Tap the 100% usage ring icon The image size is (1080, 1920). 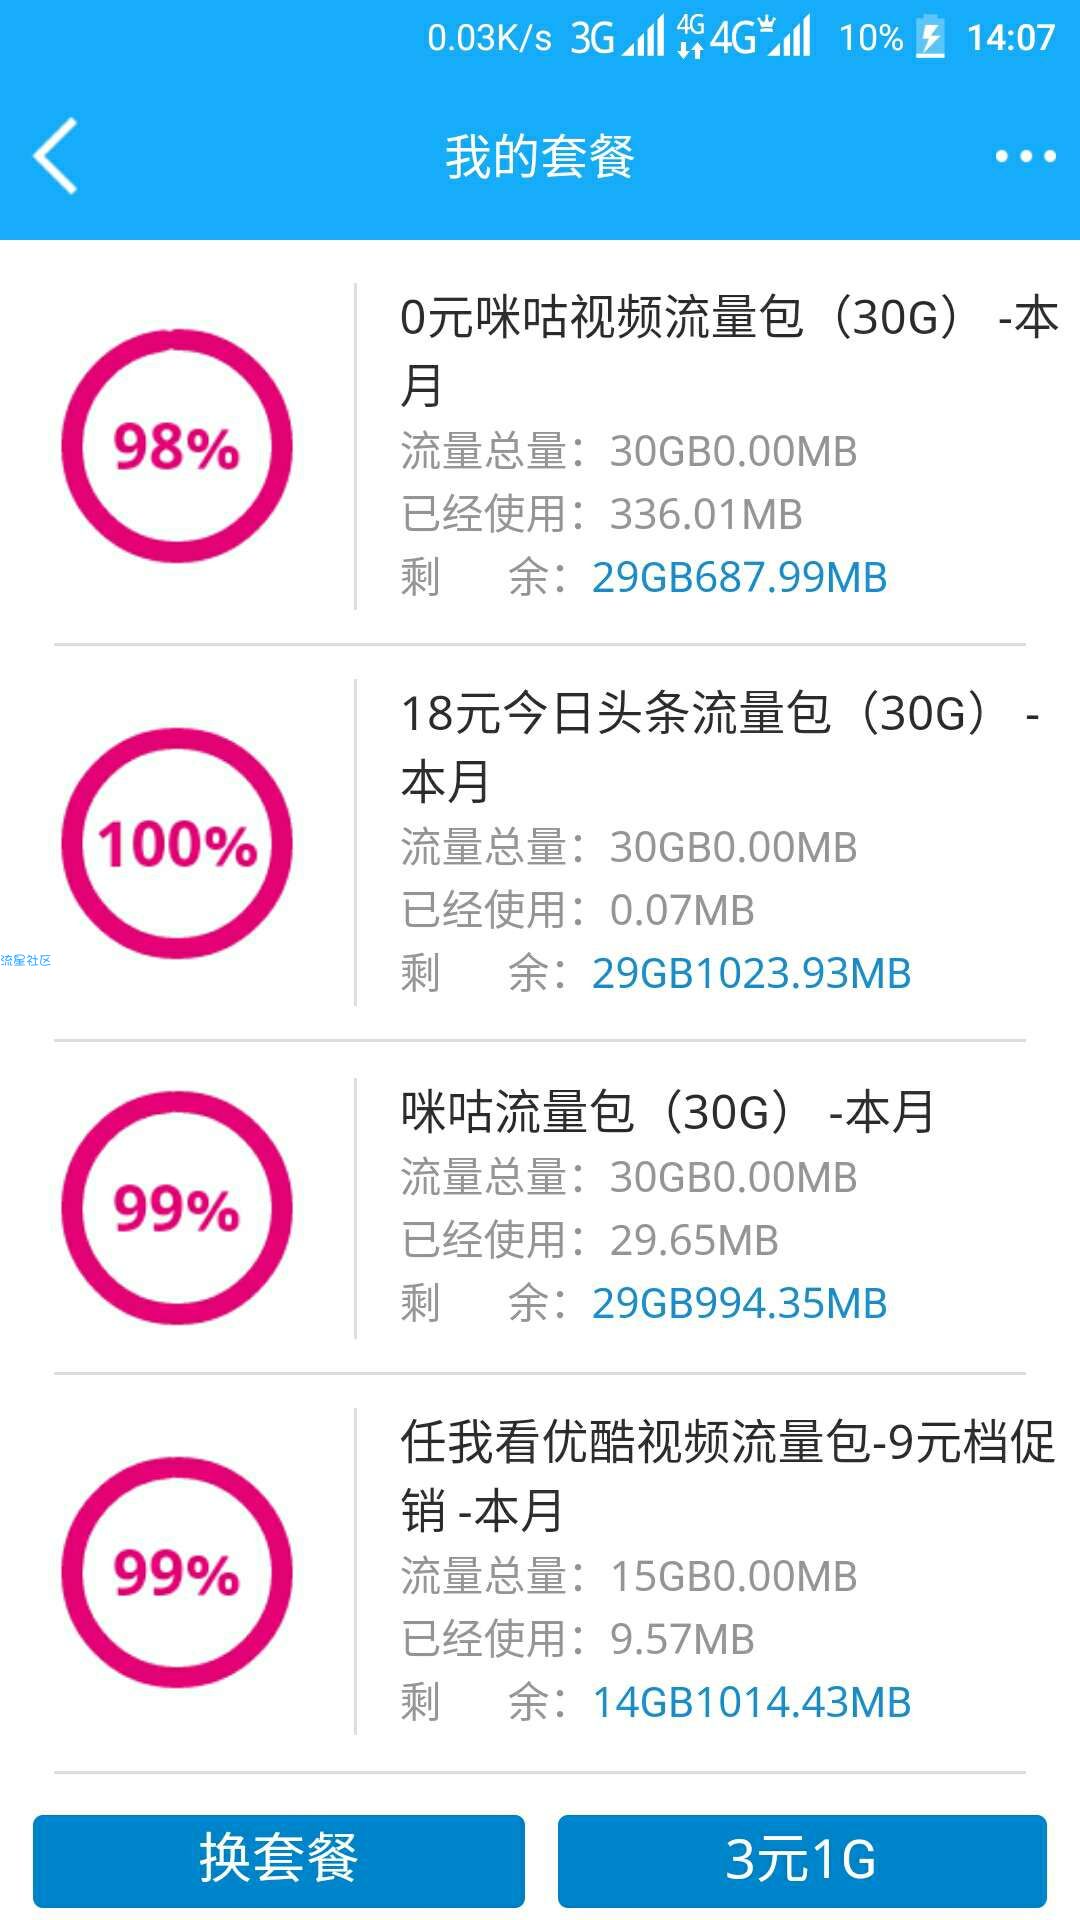pyautogui.click(x=177, y=843)
